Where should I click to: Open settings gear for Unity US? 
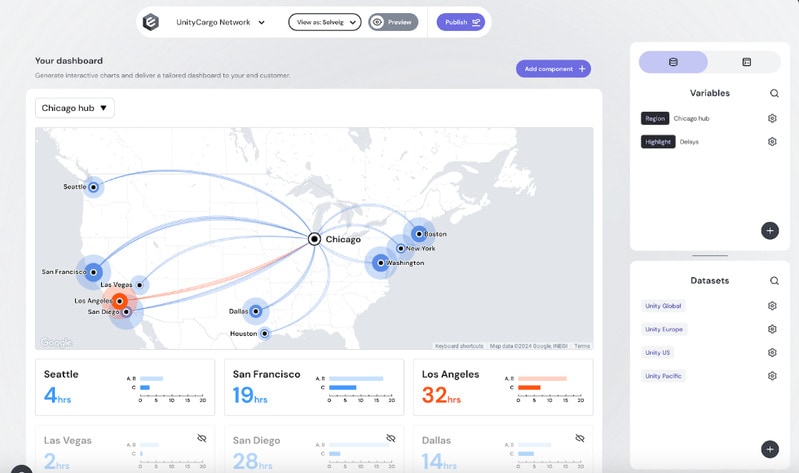[772, 353]
